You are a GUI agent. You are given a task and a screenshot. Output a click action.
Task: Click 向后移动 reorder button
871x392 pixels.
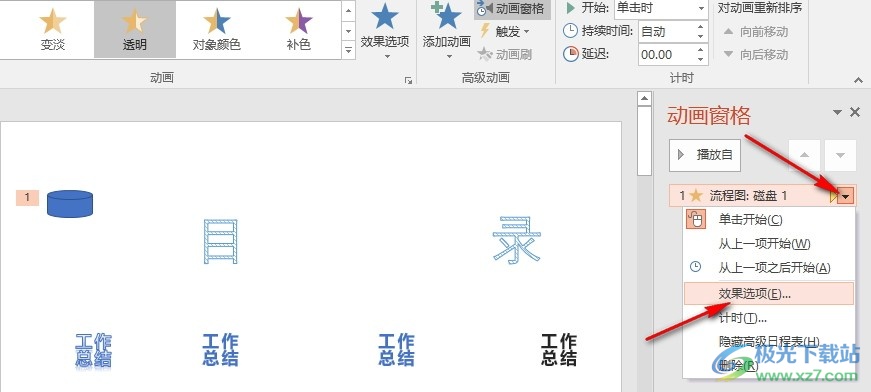pyautogui.click(x=756, y=54)
